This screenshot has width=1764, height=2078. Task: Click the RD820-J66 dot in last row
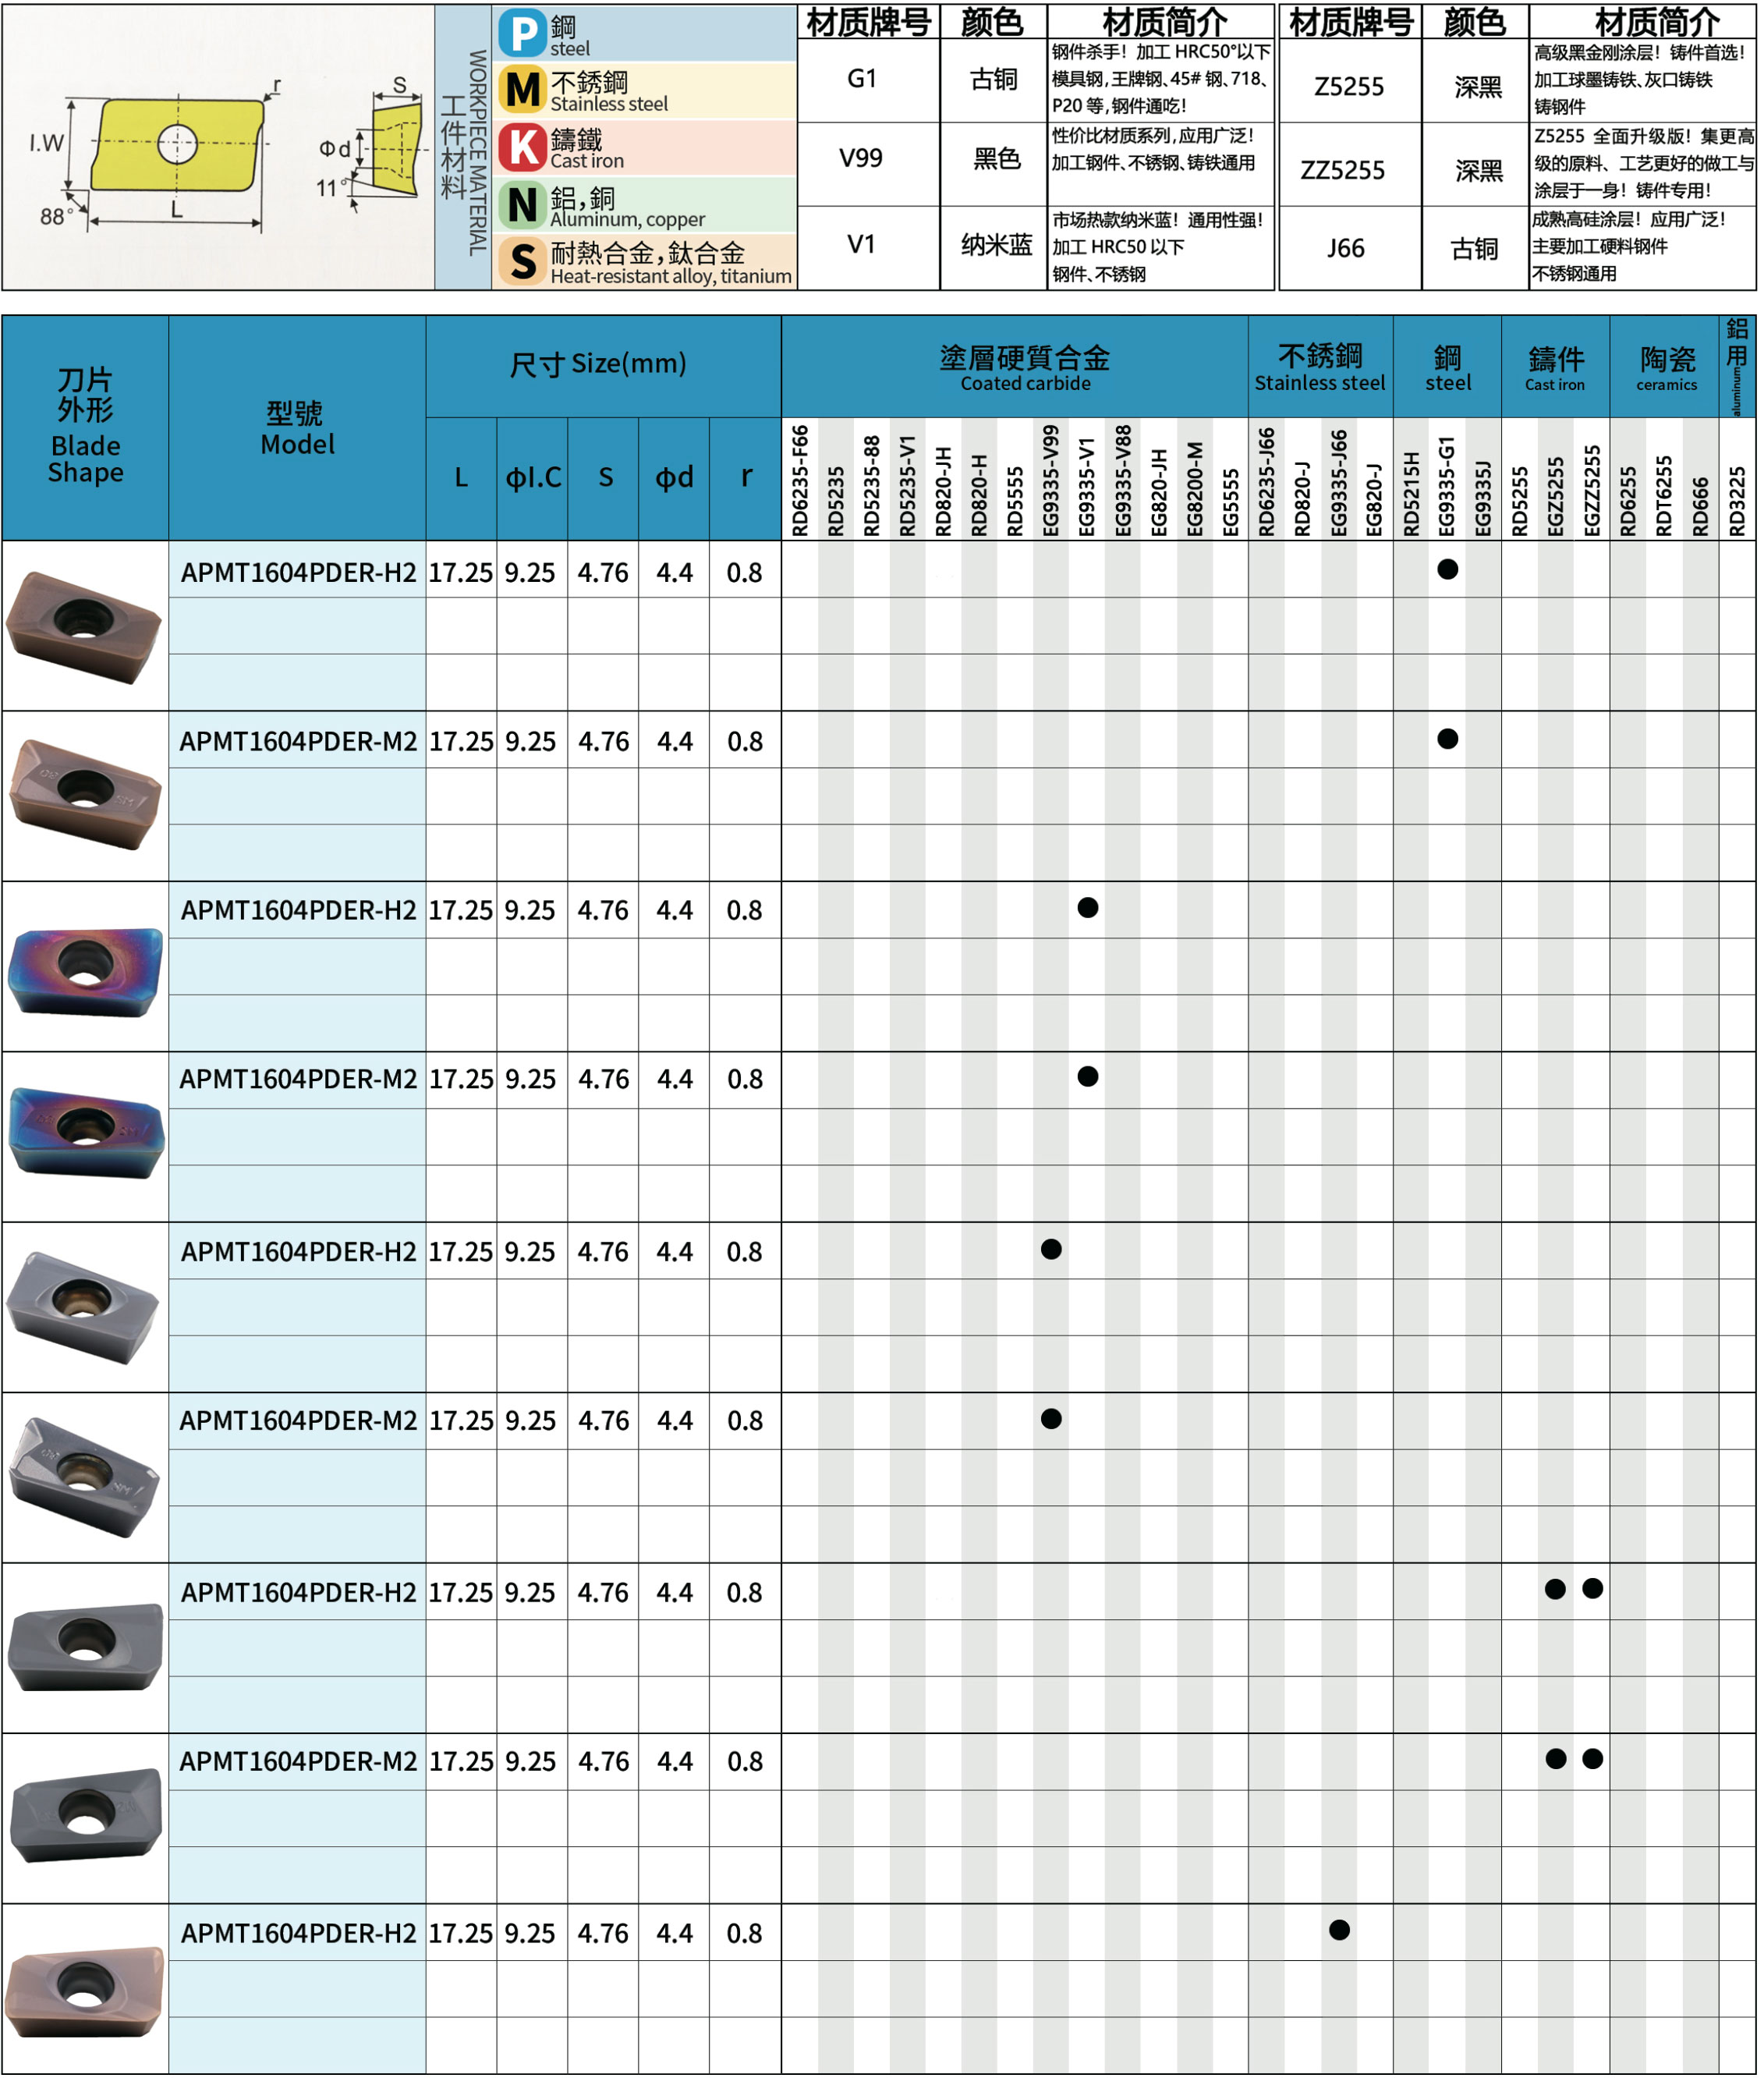coord(1340,1930)
